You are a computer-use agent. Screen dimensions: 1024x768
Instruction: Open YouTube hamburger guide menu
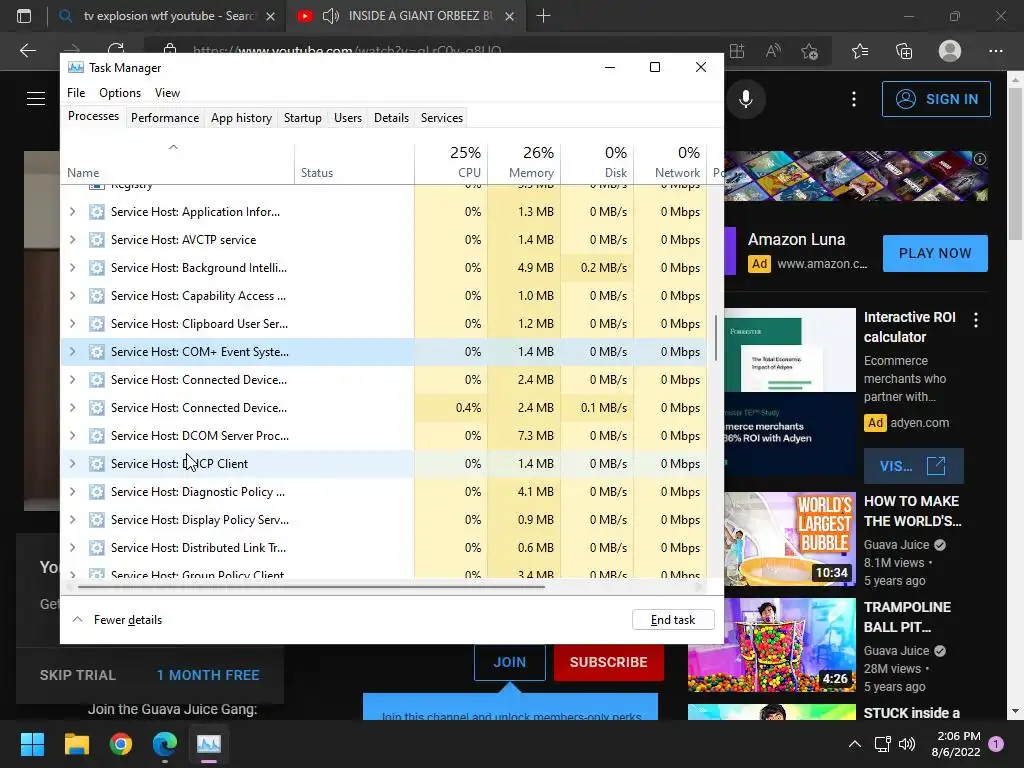[36, 99]
